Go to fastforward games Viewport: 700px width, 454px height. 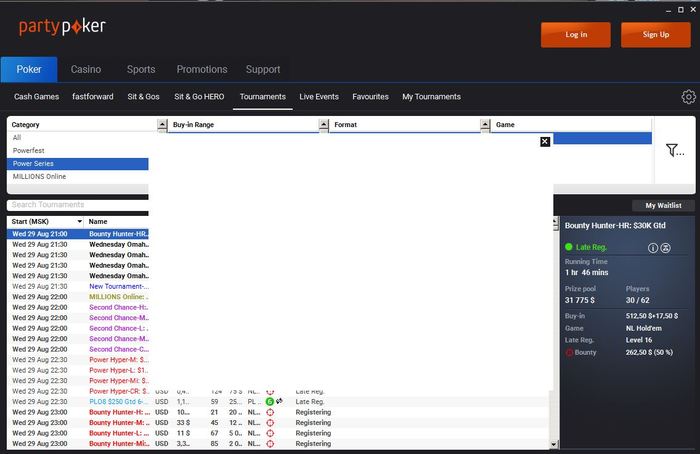(93, 96)
